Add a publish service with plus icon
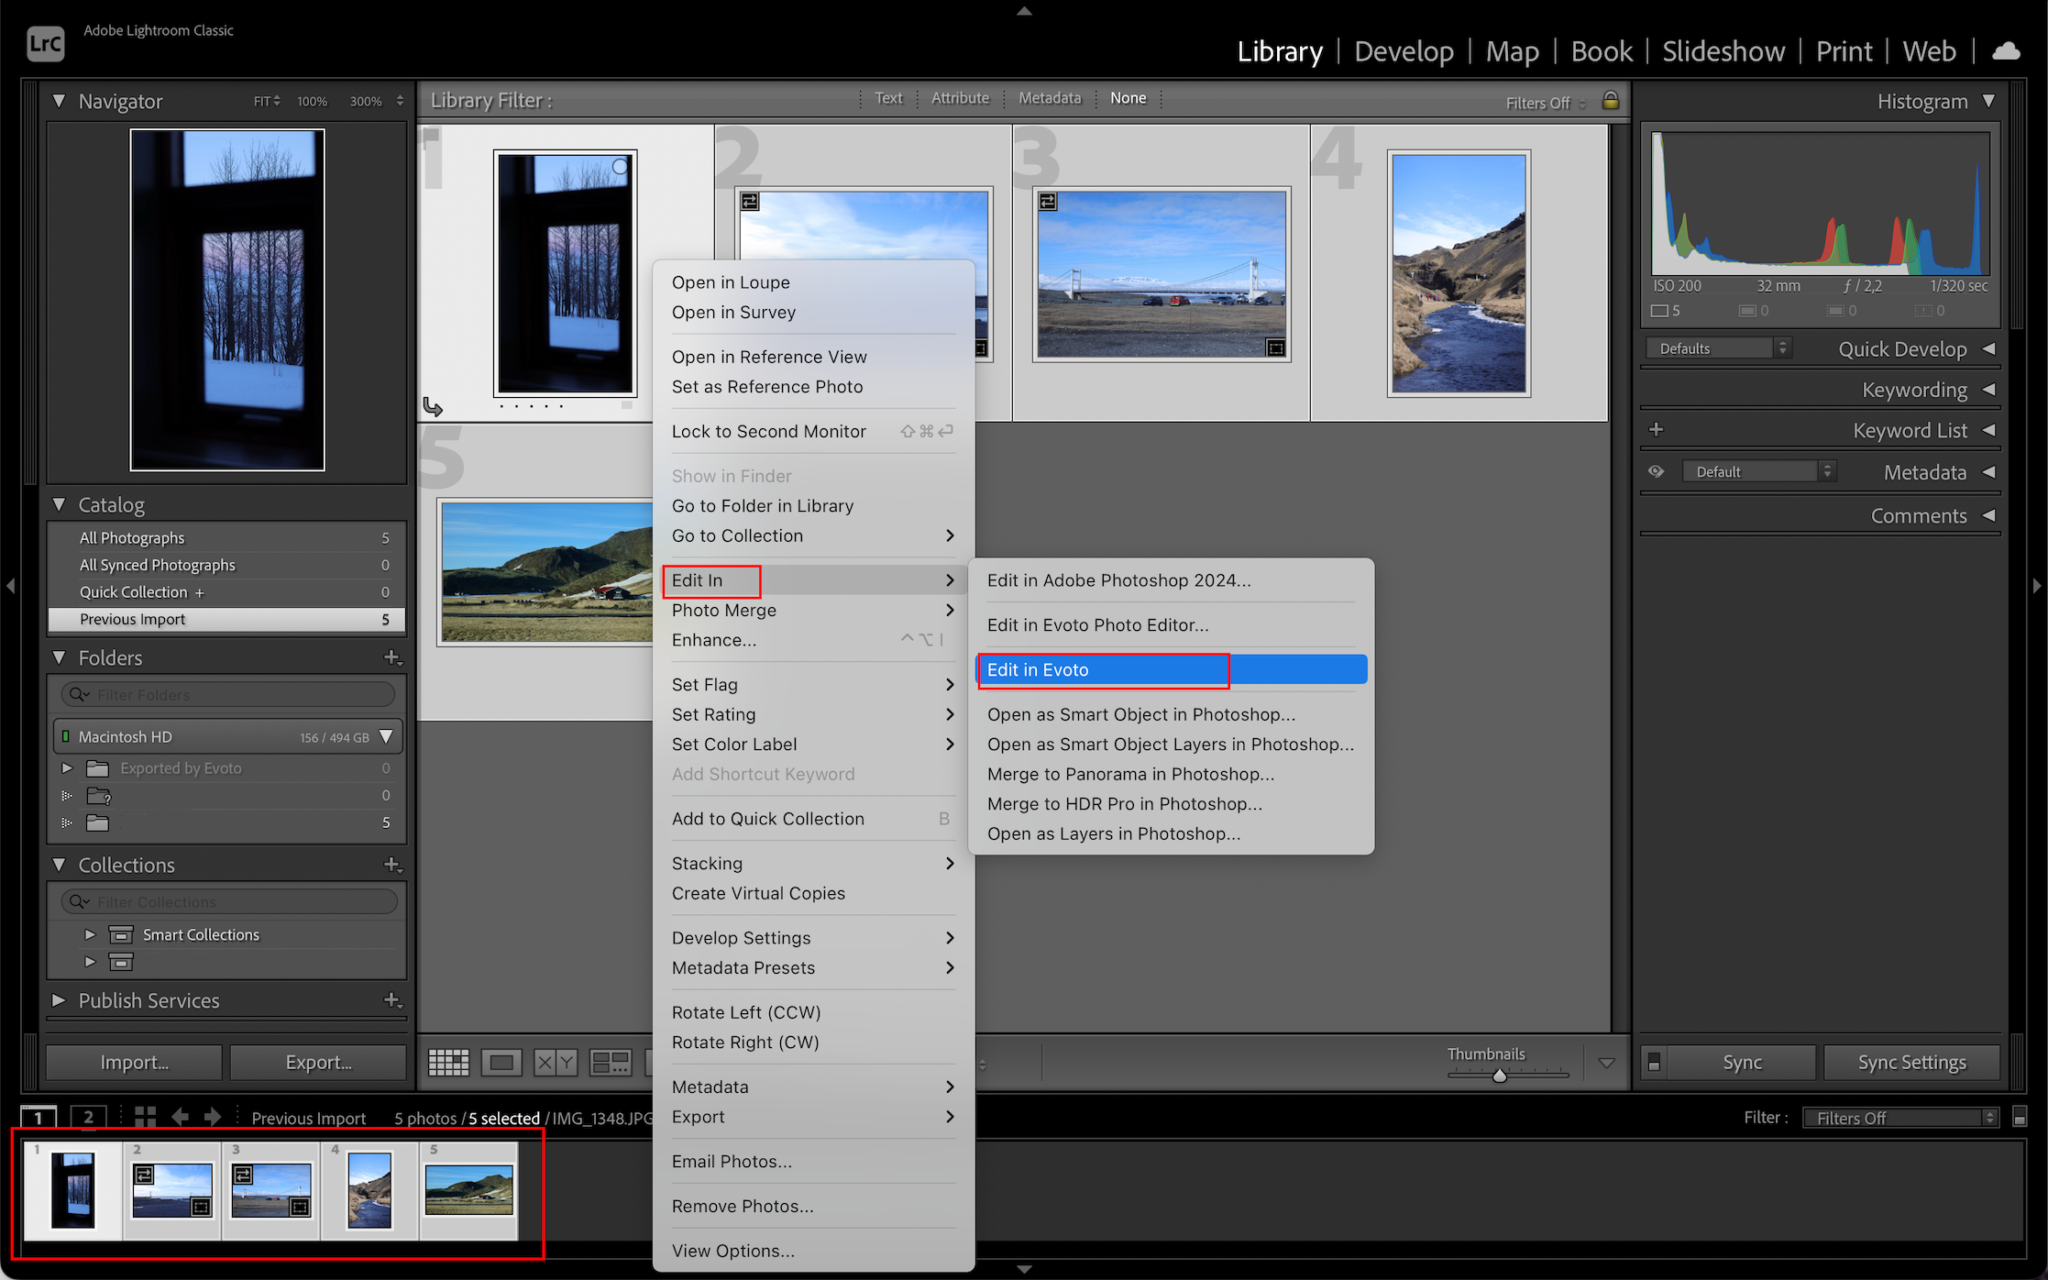This screenshot has height=1280, width=2048. point(393,1000)
